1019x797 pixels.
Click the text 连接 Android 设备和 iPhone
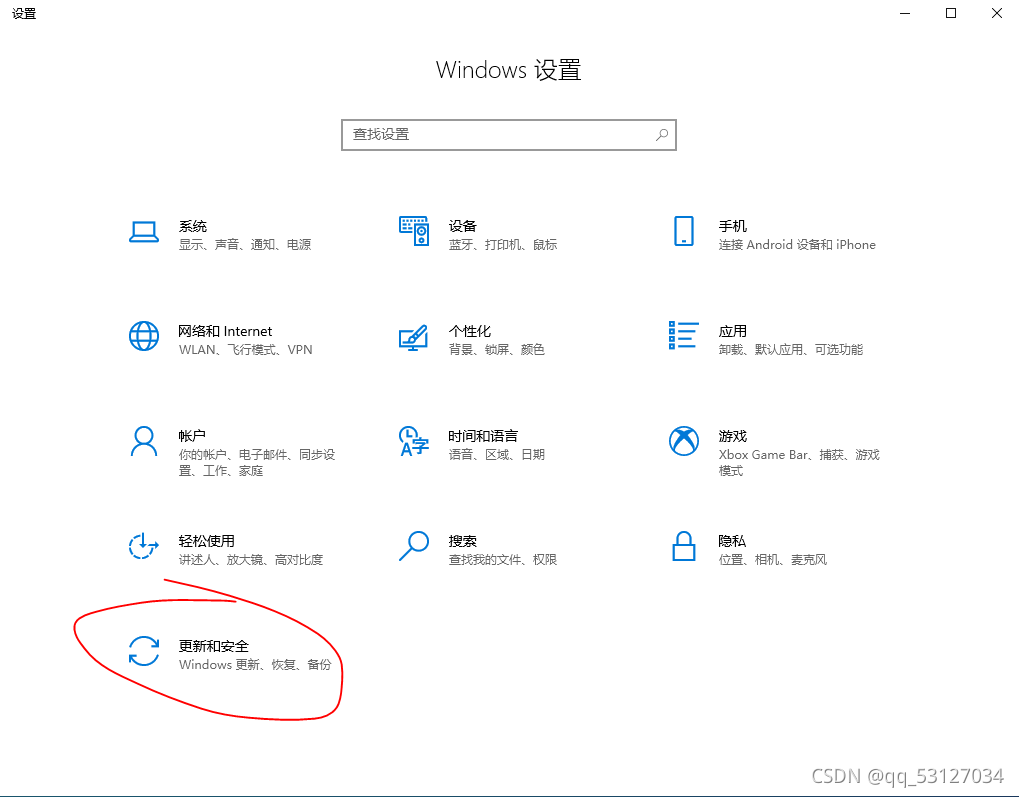[797, 245]
